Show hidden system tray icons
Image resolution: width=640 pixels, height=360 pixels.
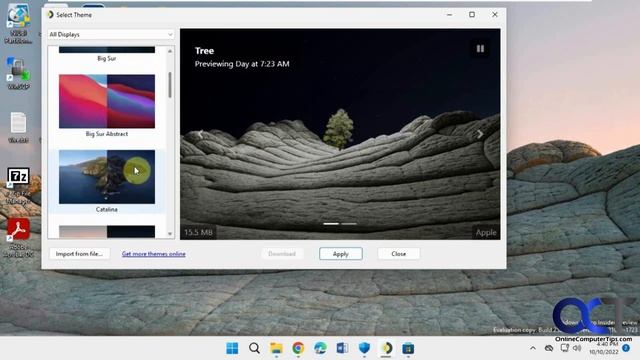tap(533, 348)
